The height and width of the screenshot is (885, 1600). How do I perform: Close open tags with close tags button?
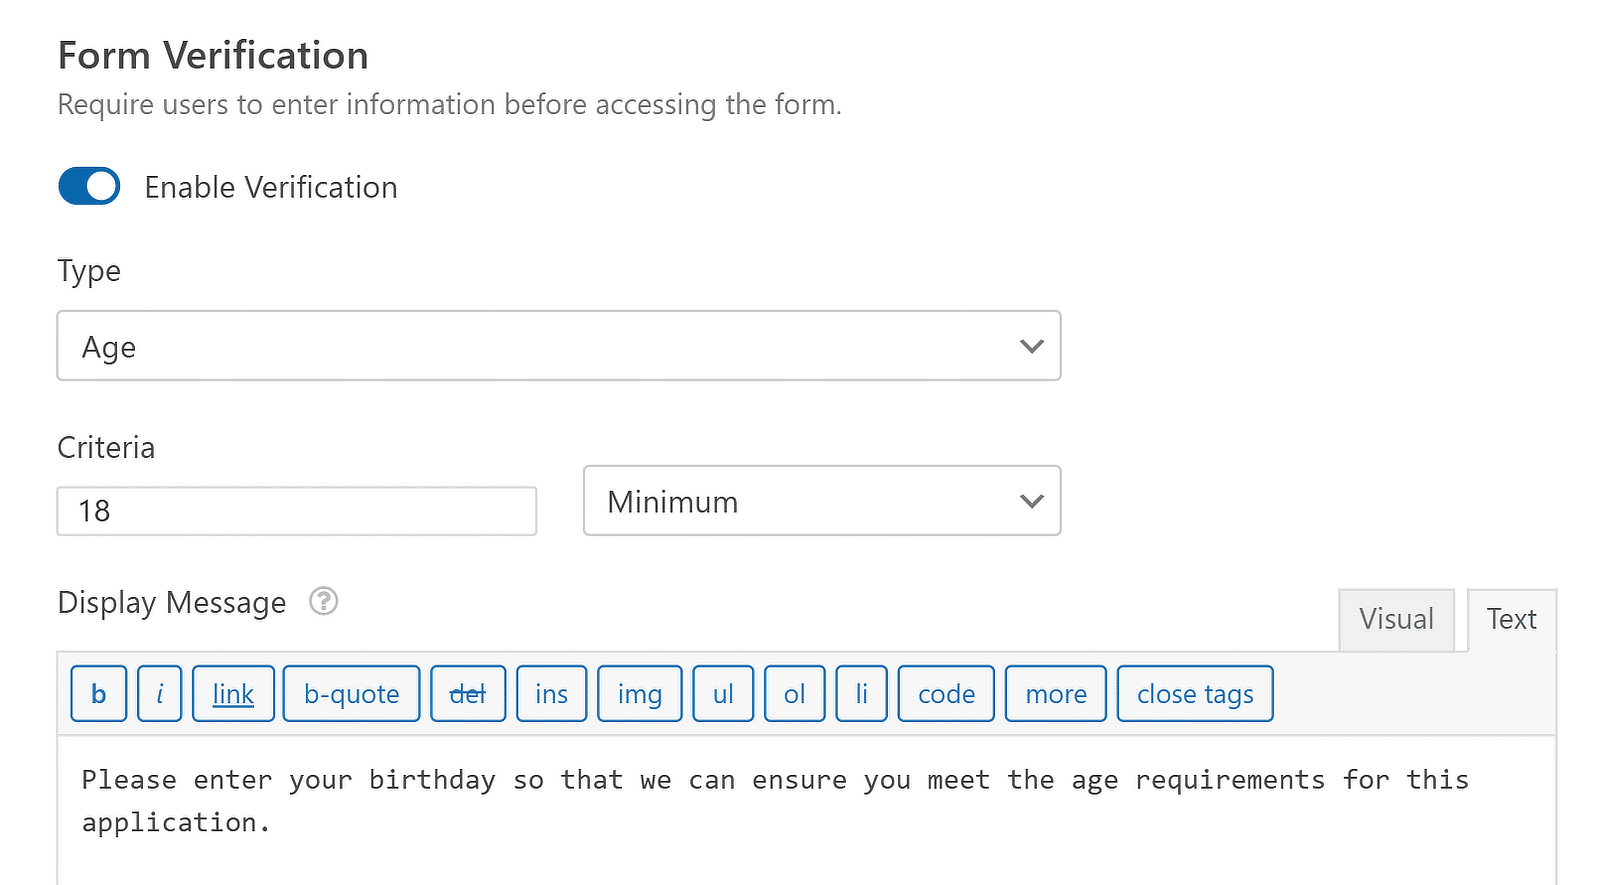pos(1194,693)
